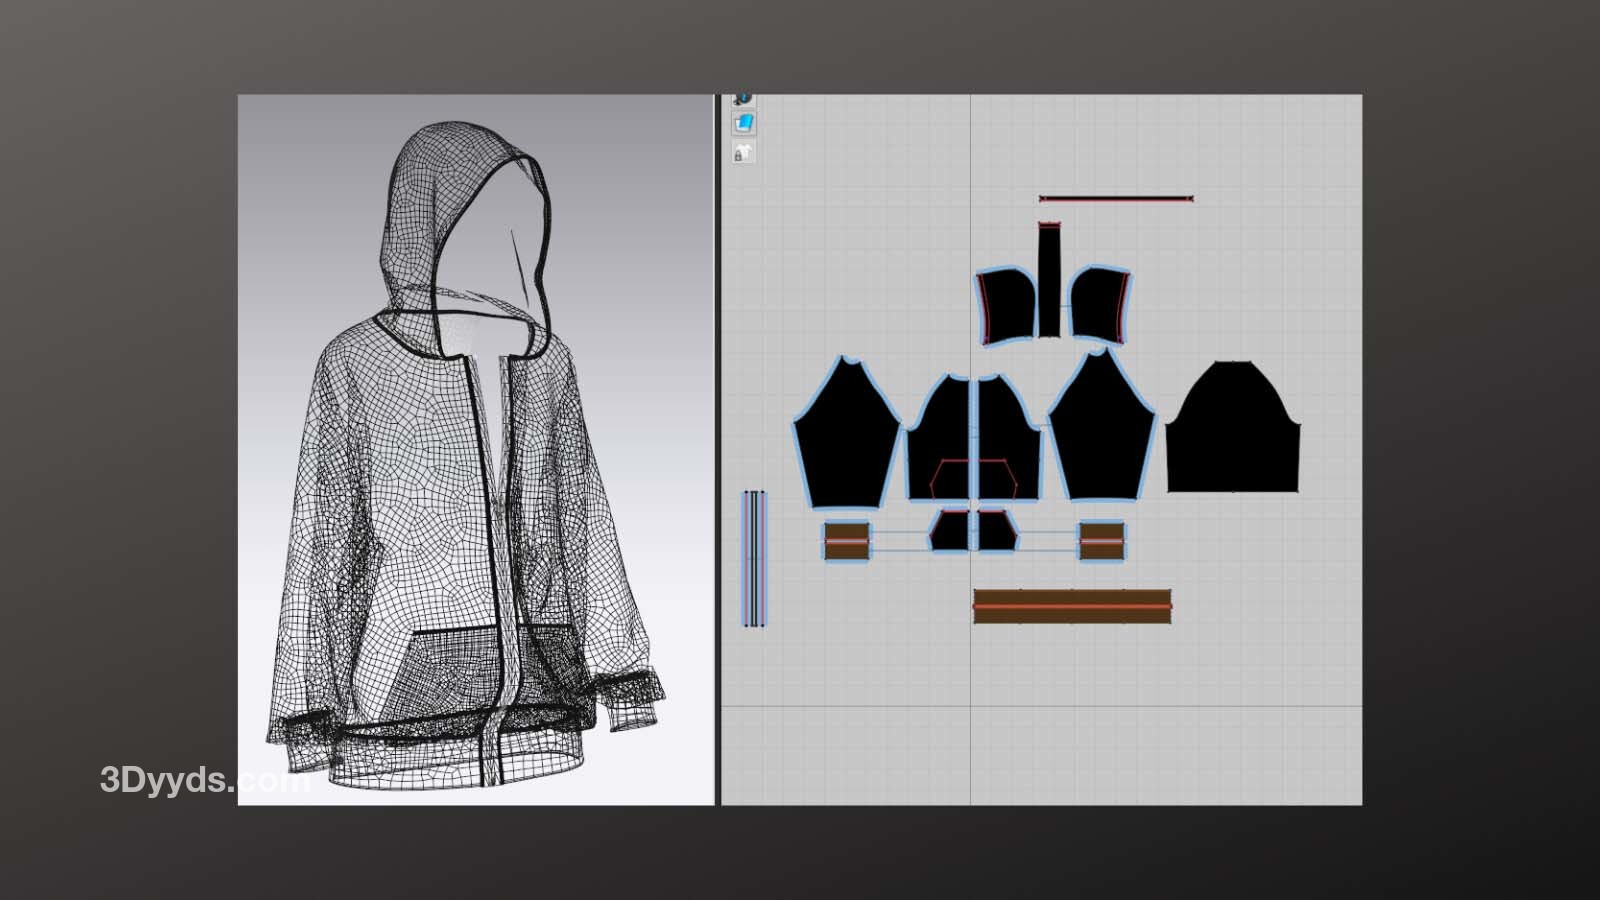Select the right brown cuff pattern
Image resolution: width=1600 pixels, height=900 pixels.
coord(1101,541)
